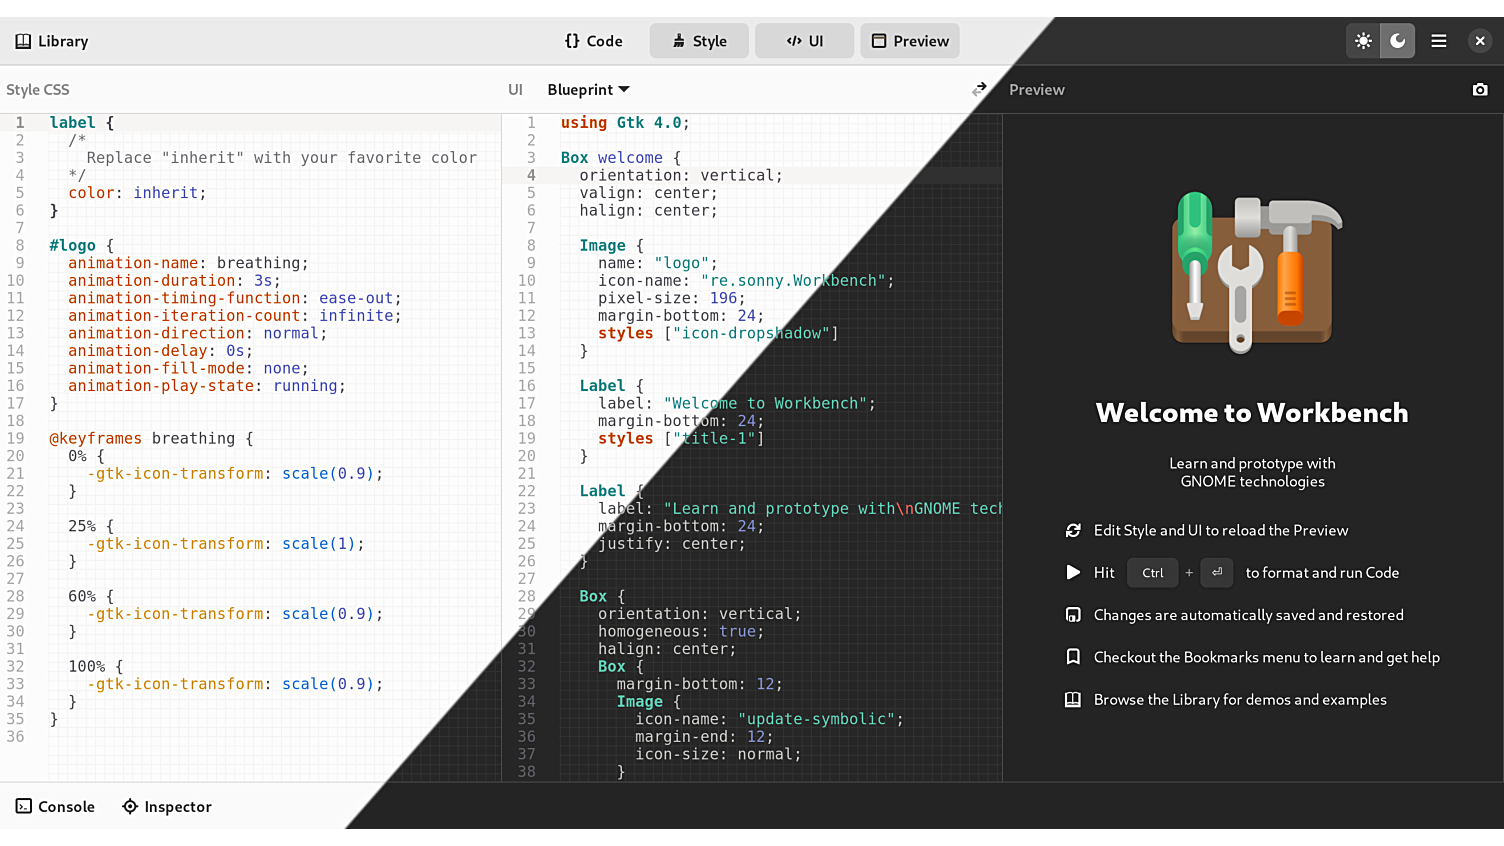The width and height of the screenshot is (1504, 846).
Task: Click the library icon beside Browse the Library
Action: pyautogui.click(x=1073, y=700)
